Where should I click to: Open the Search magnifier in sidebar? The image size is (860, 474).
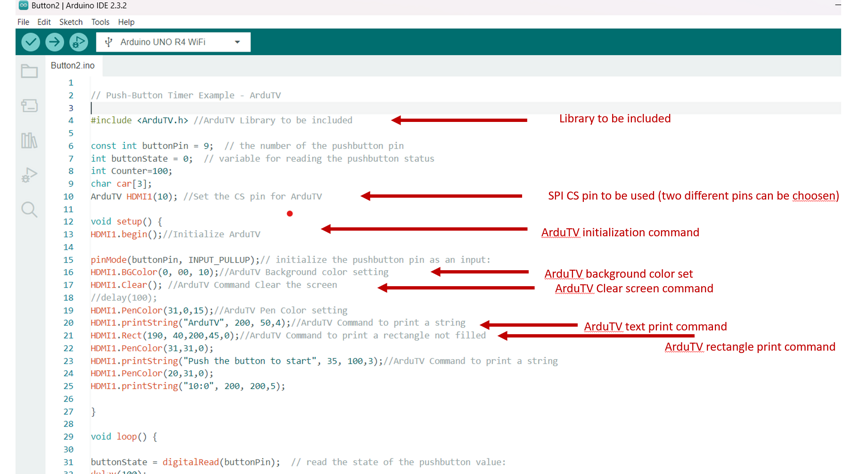[29, 210]
